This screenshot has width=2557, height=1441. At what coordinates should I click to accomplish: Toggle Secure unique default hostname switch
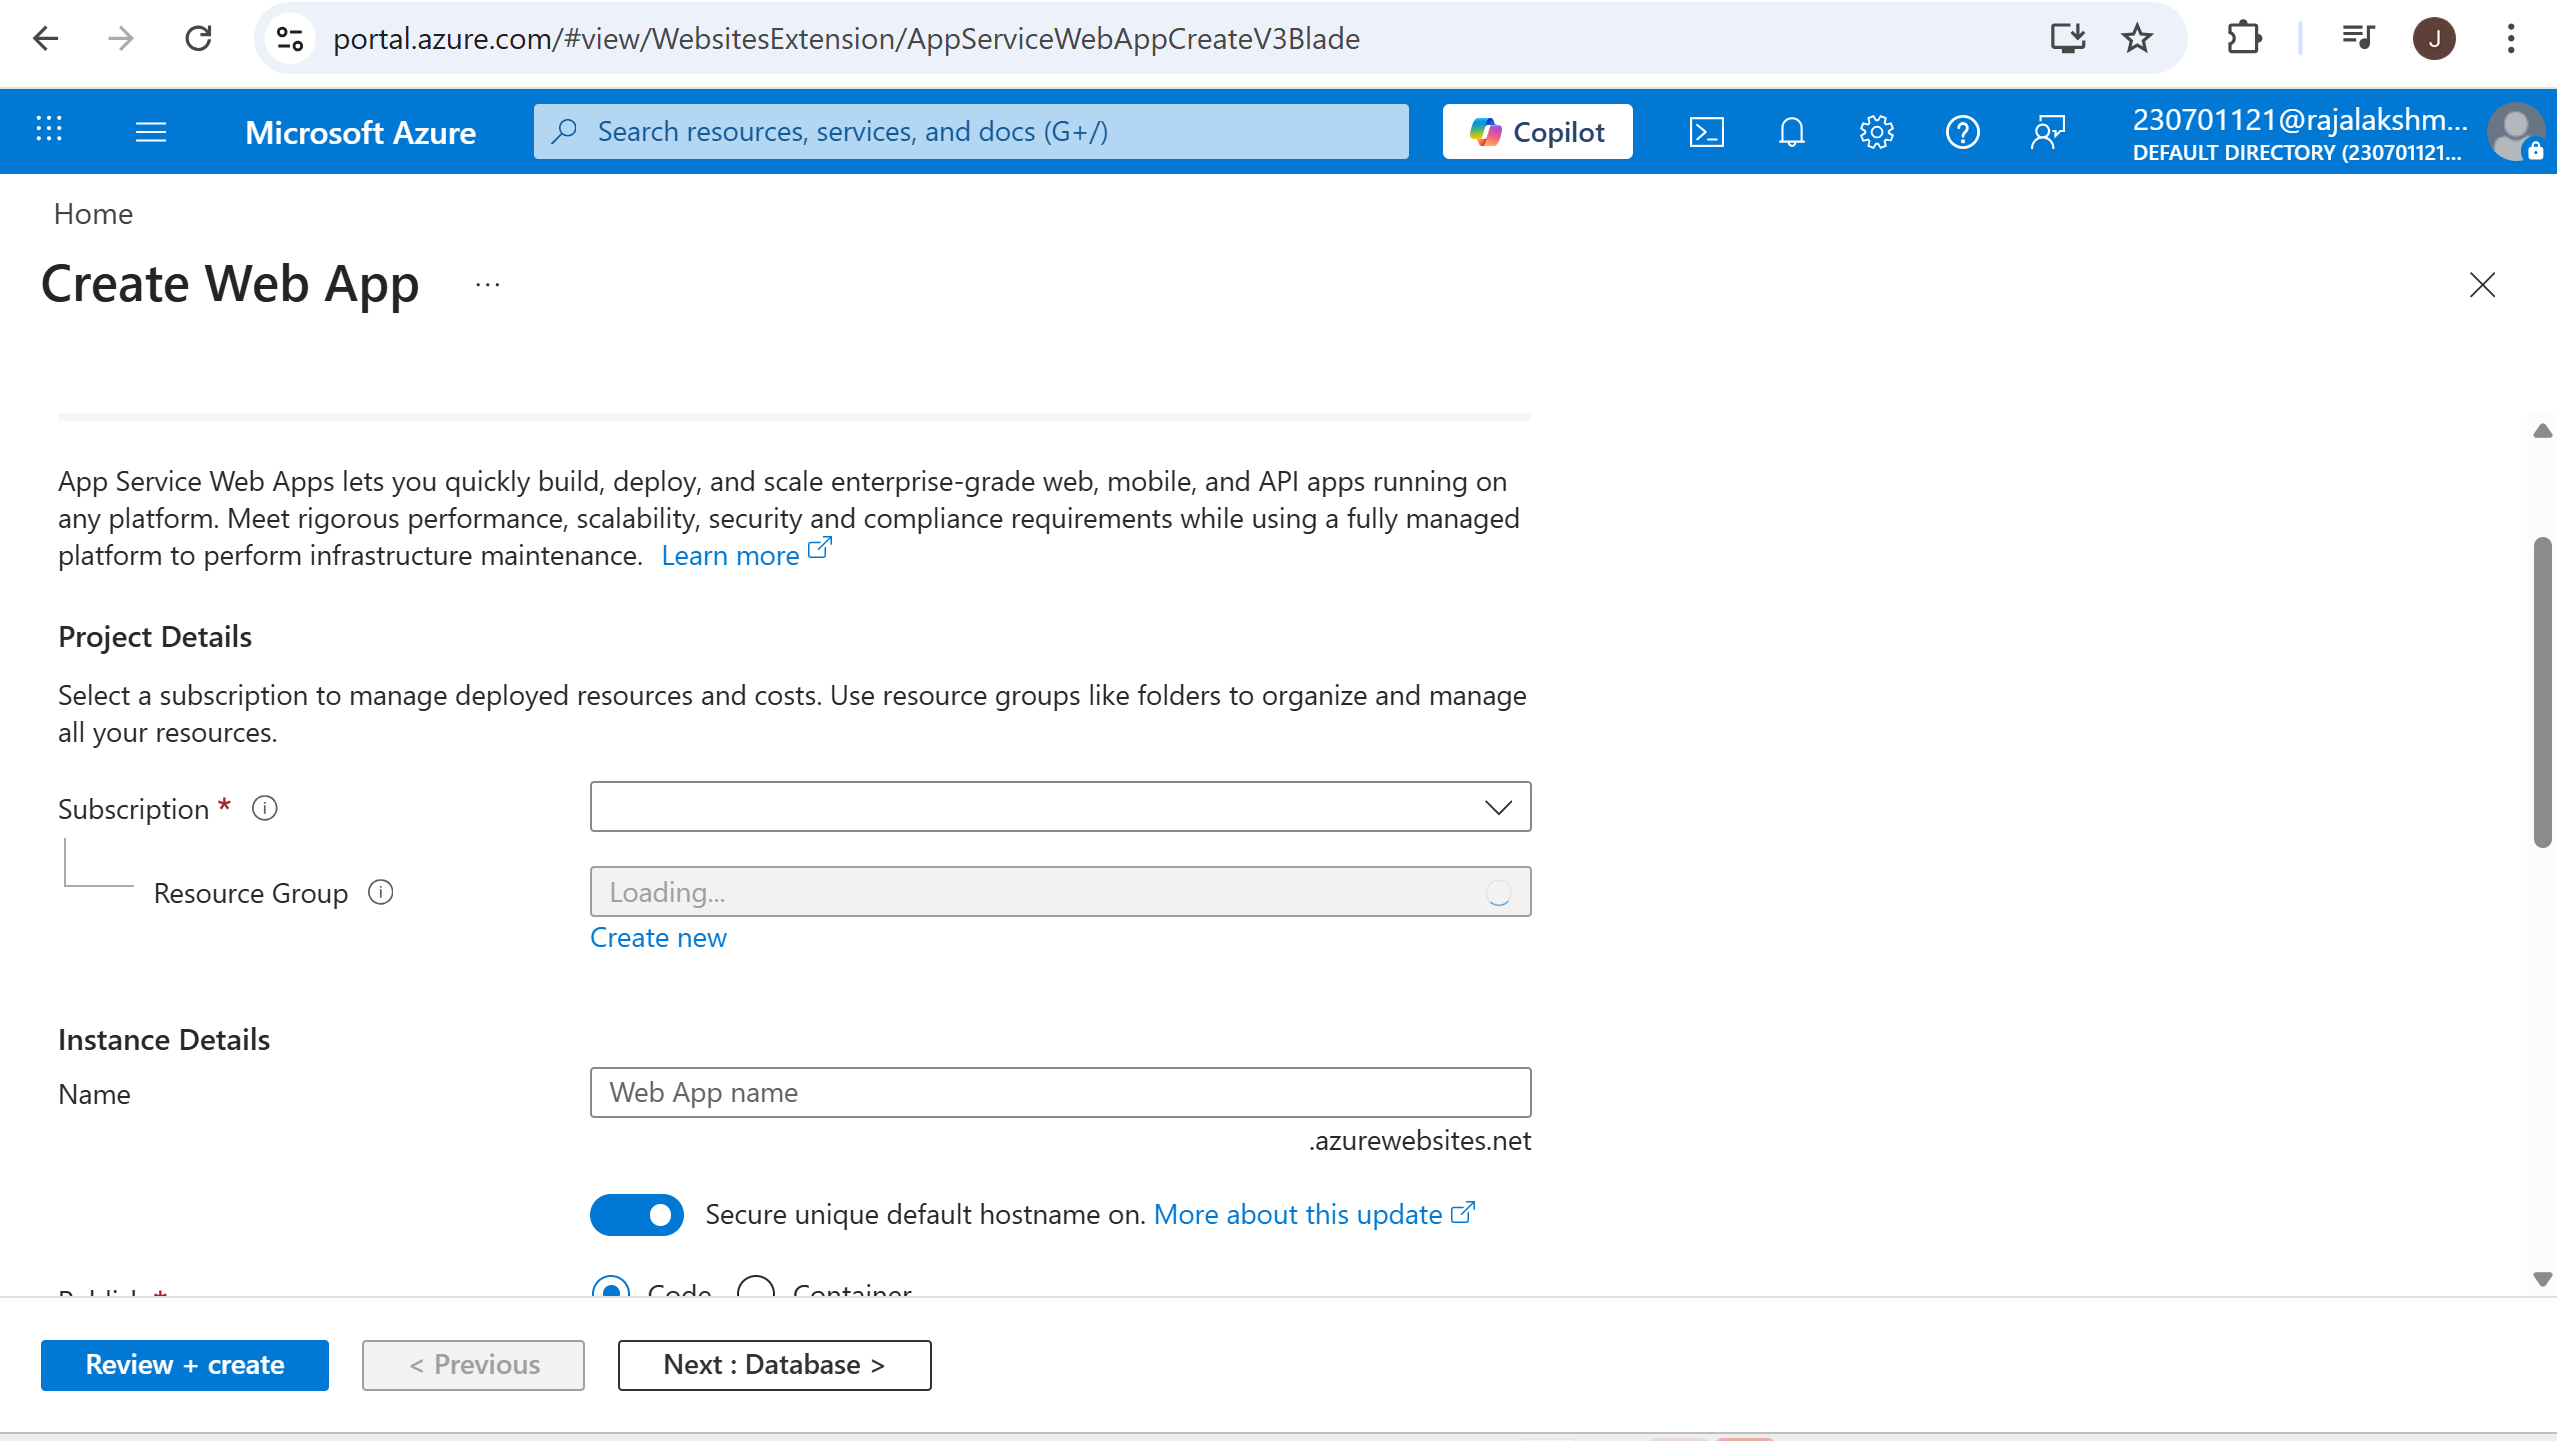coord(636,1214)
